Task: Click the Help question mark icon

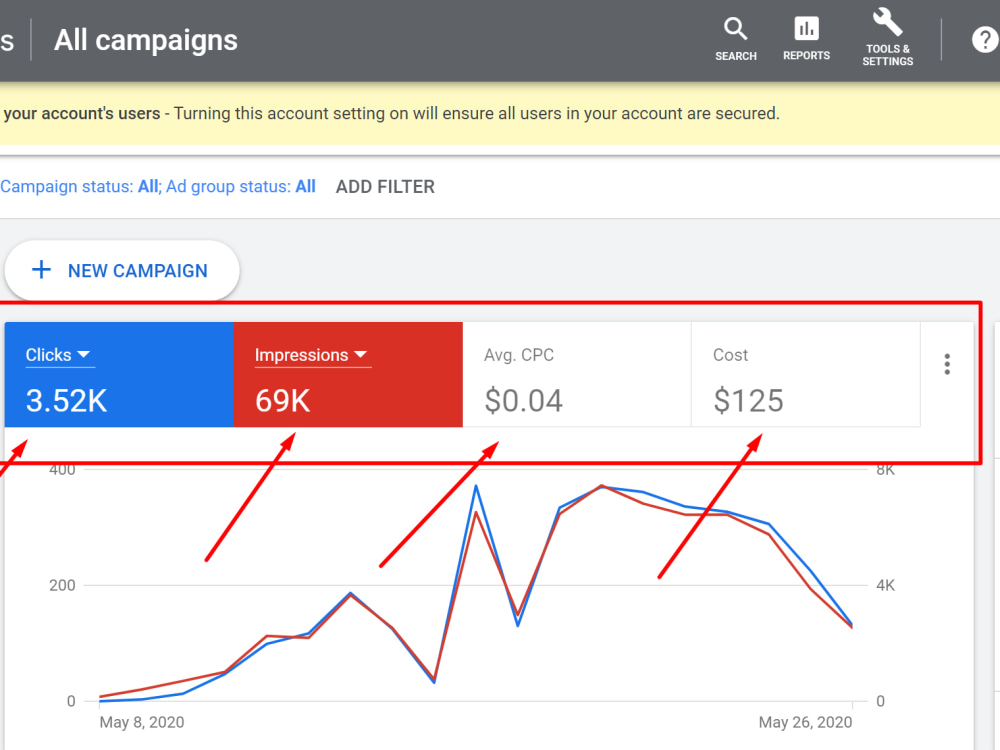Action: [985, 40]
